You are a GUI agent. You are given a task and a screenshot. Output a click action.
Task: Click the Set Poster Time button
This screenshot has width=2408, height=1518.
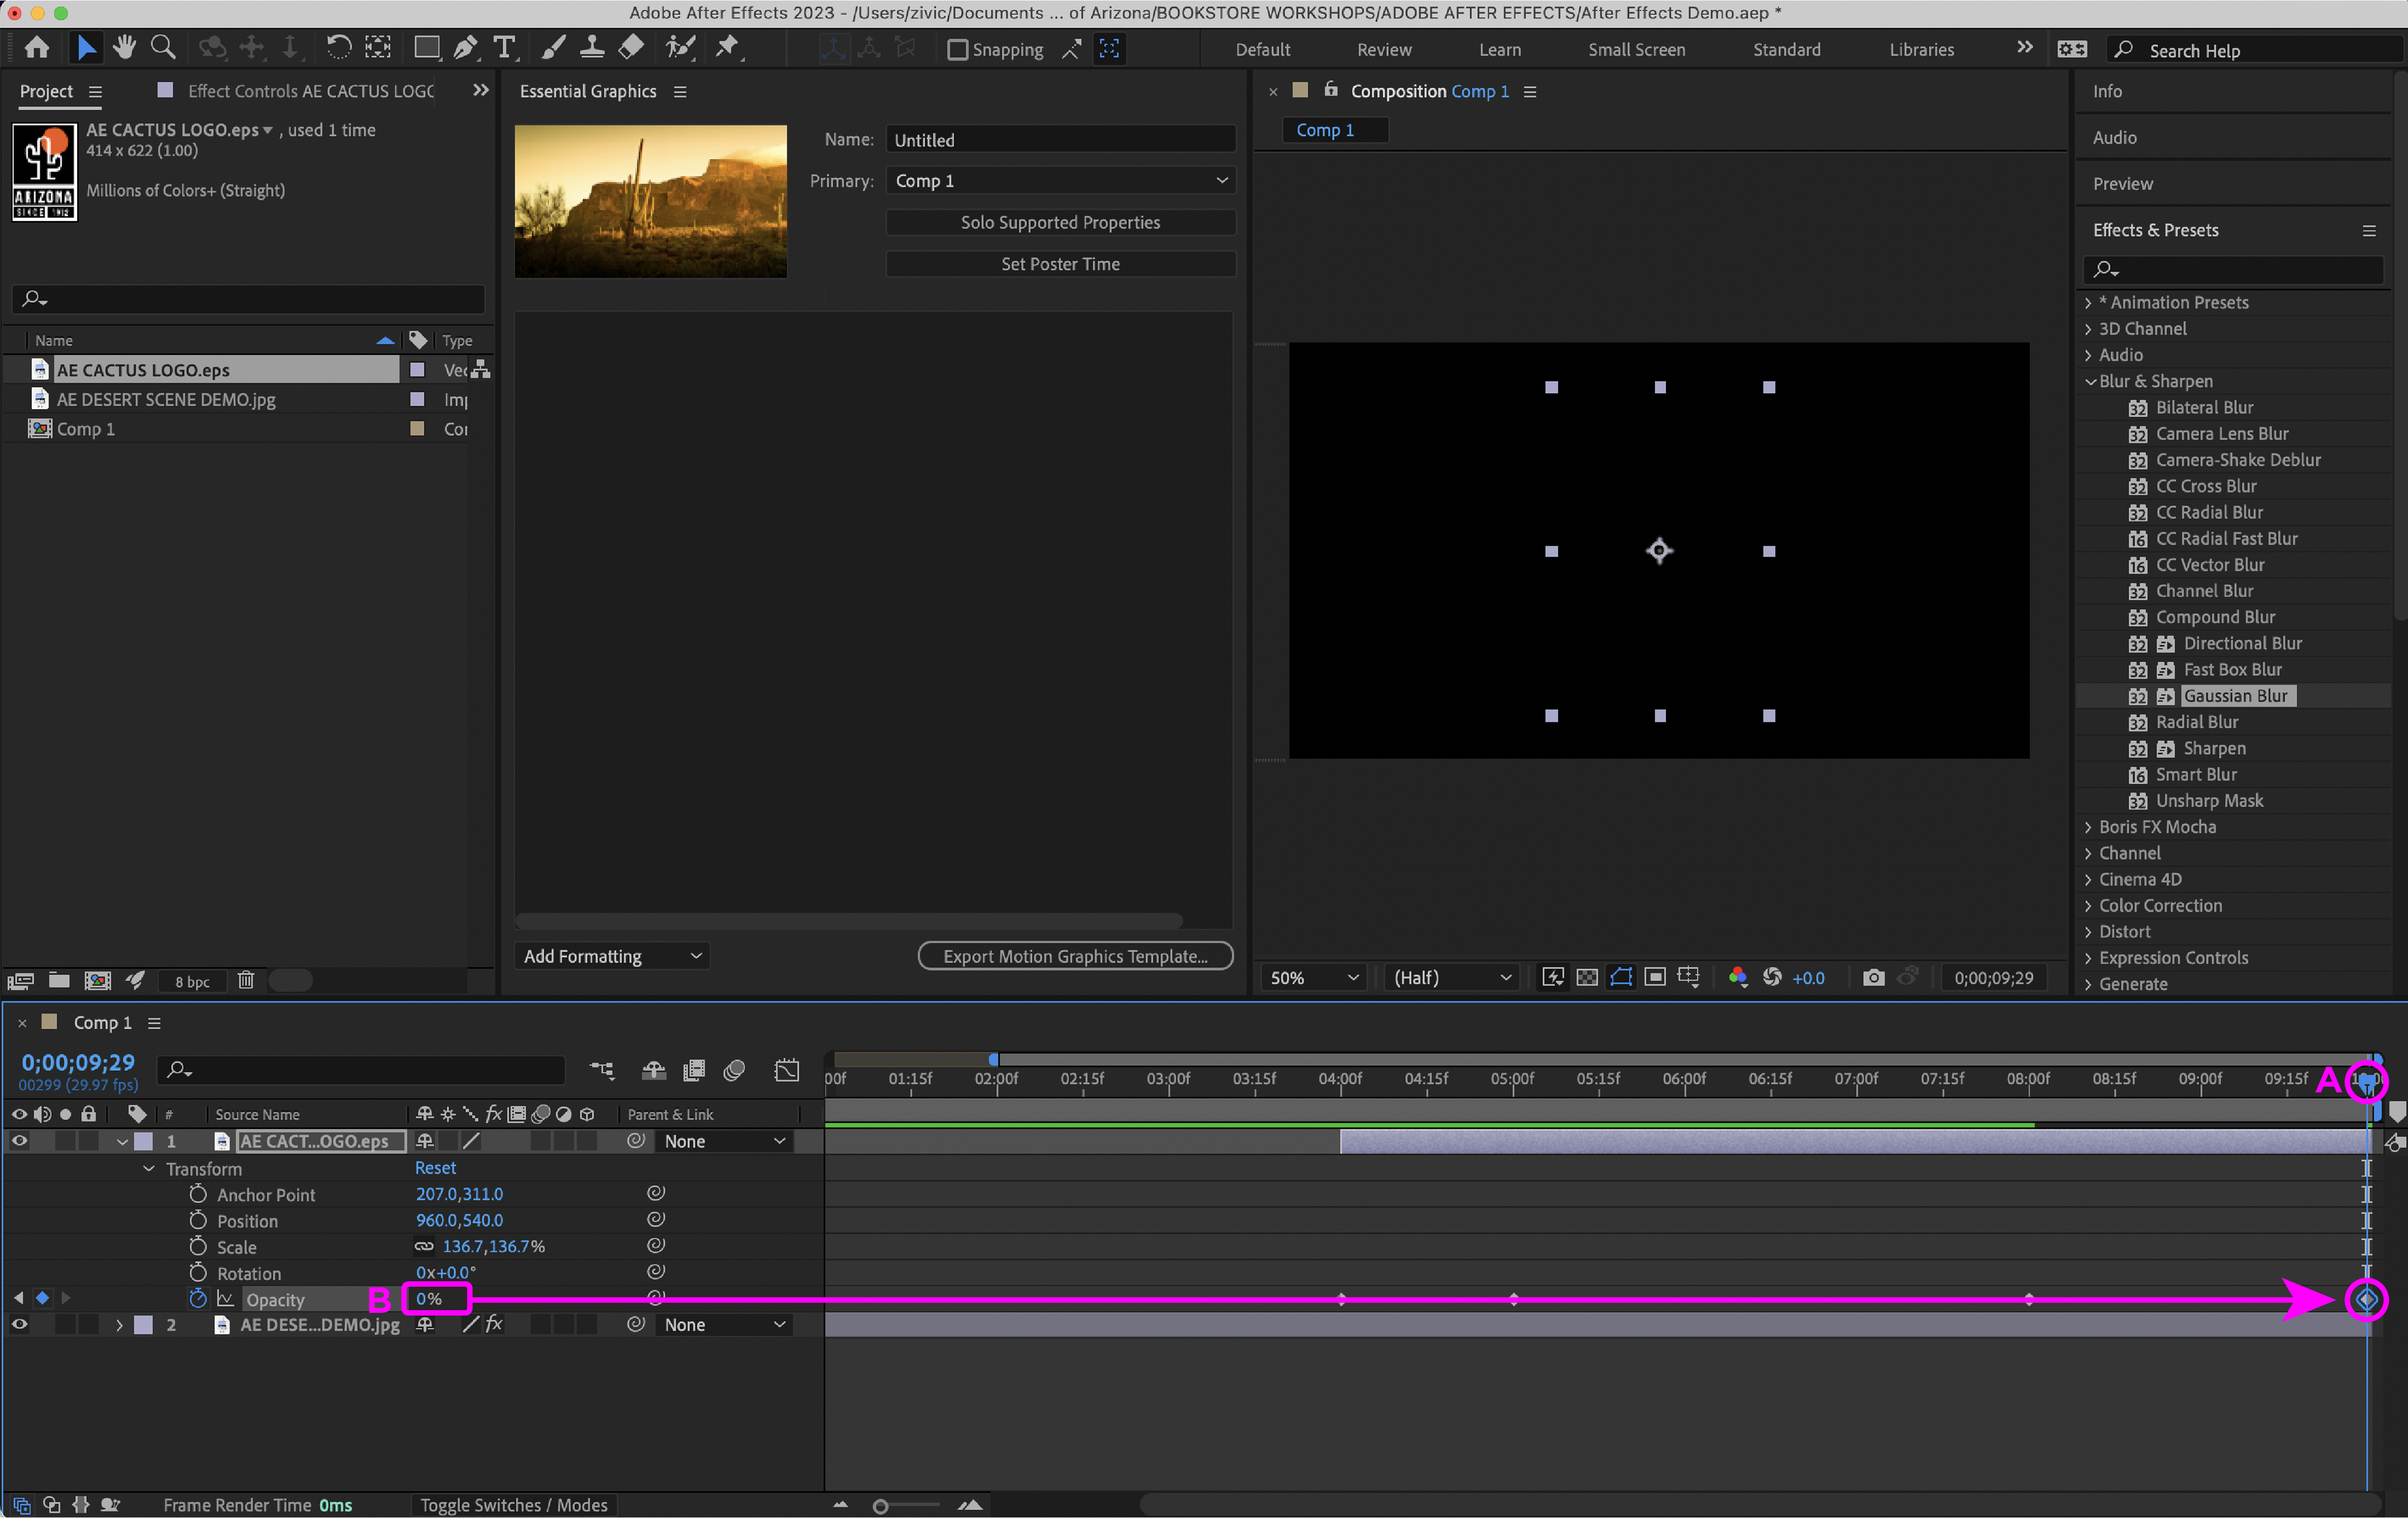click(x=1060, y=264)
